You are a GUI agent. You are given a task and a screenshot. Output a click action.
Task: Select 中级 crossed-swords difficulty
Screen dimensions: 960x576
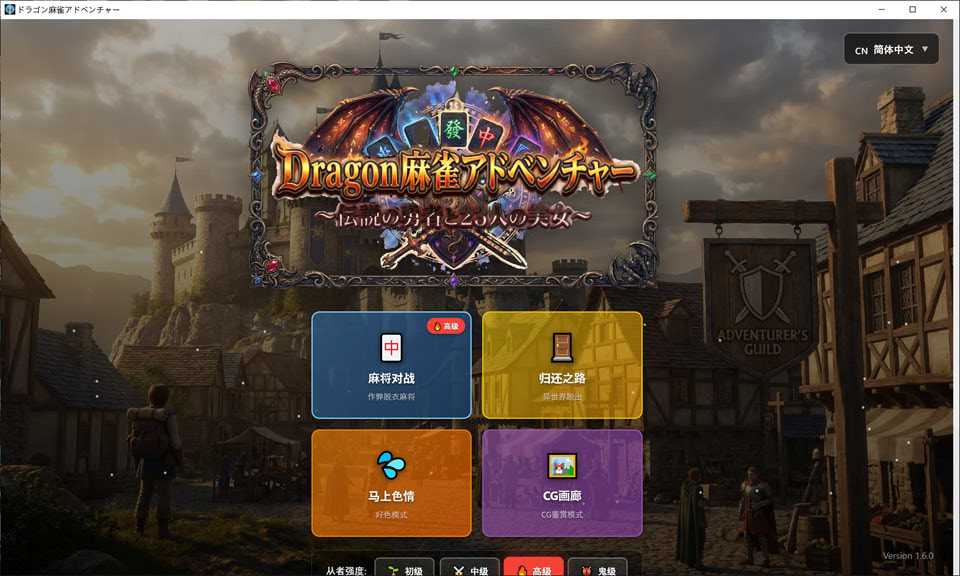469,569
